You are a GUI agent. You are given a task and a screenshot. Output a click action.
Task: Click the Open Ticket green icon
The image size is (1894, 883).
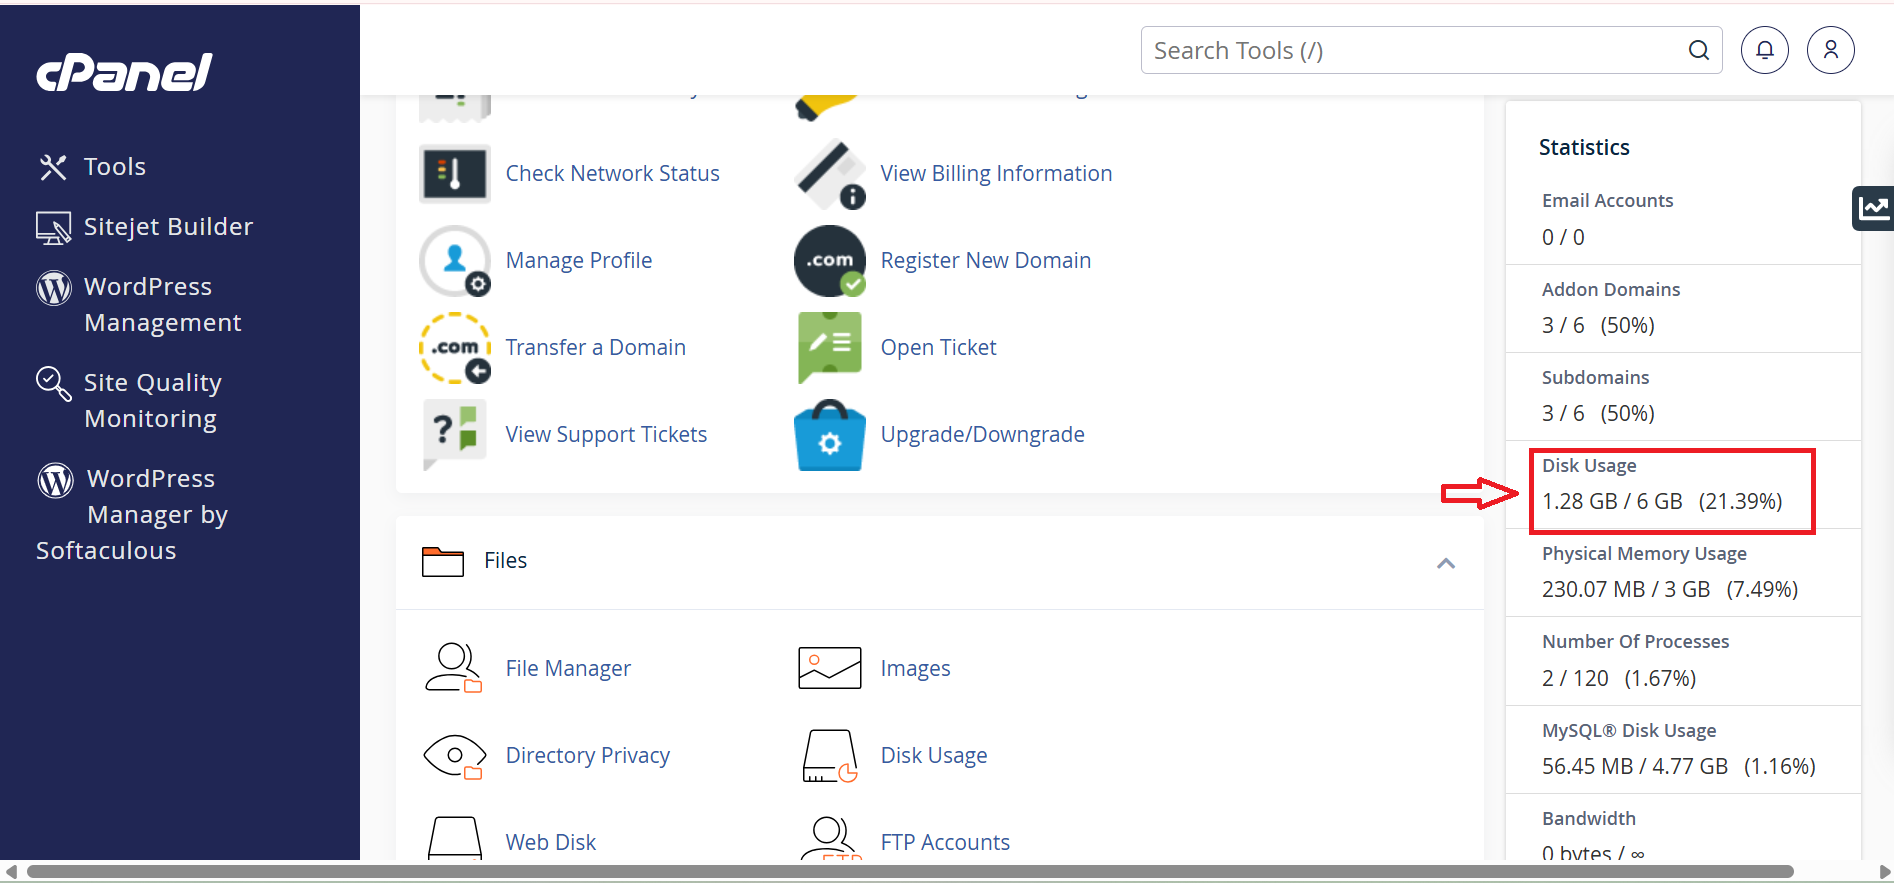pos(829,347)
